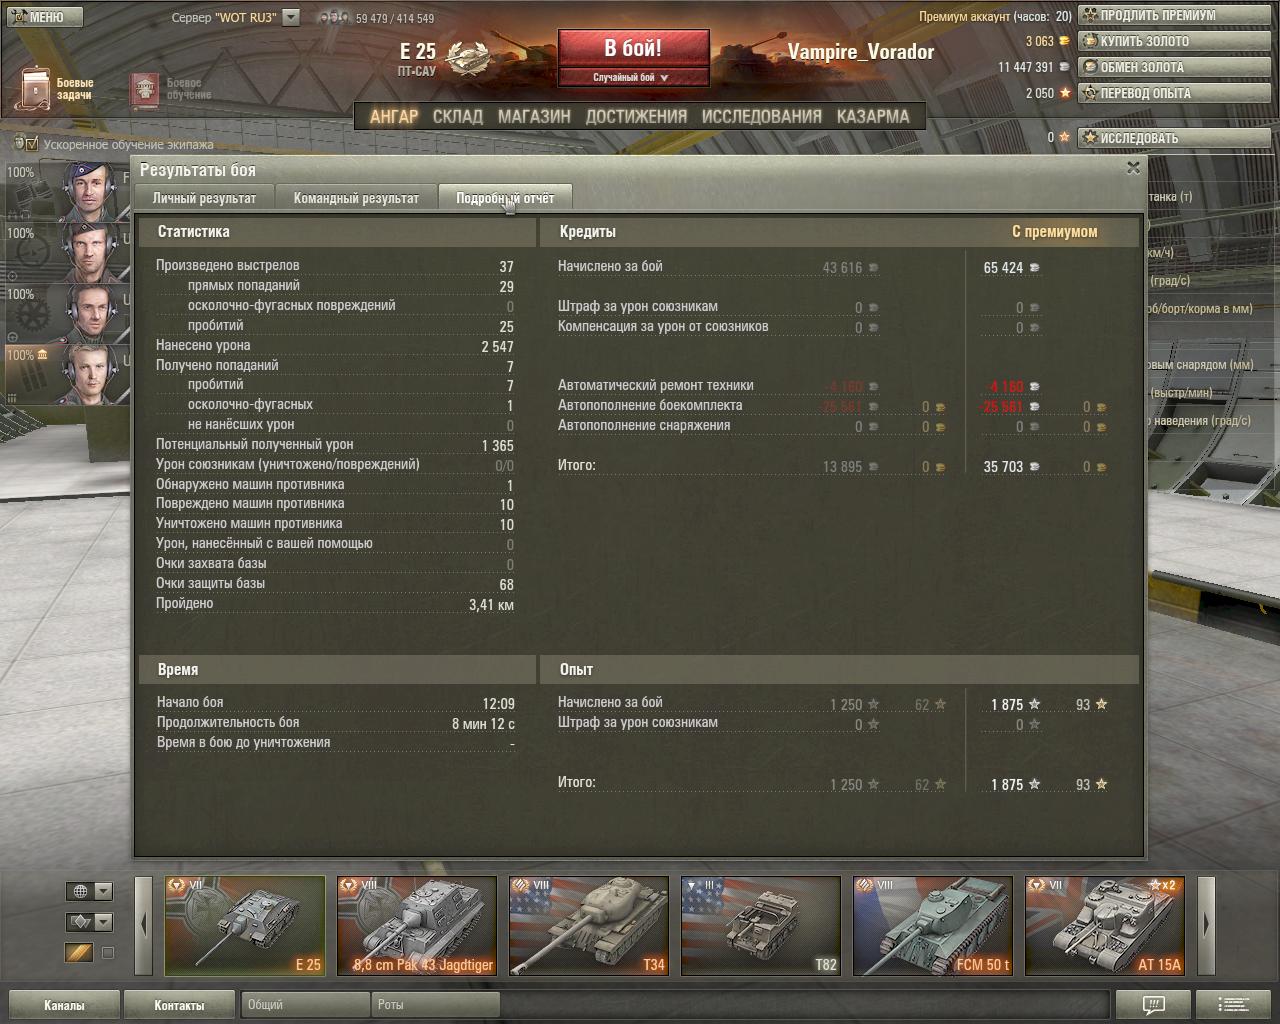
Task: Close the Результаты боя window
Action: [x=1133, y=168]
